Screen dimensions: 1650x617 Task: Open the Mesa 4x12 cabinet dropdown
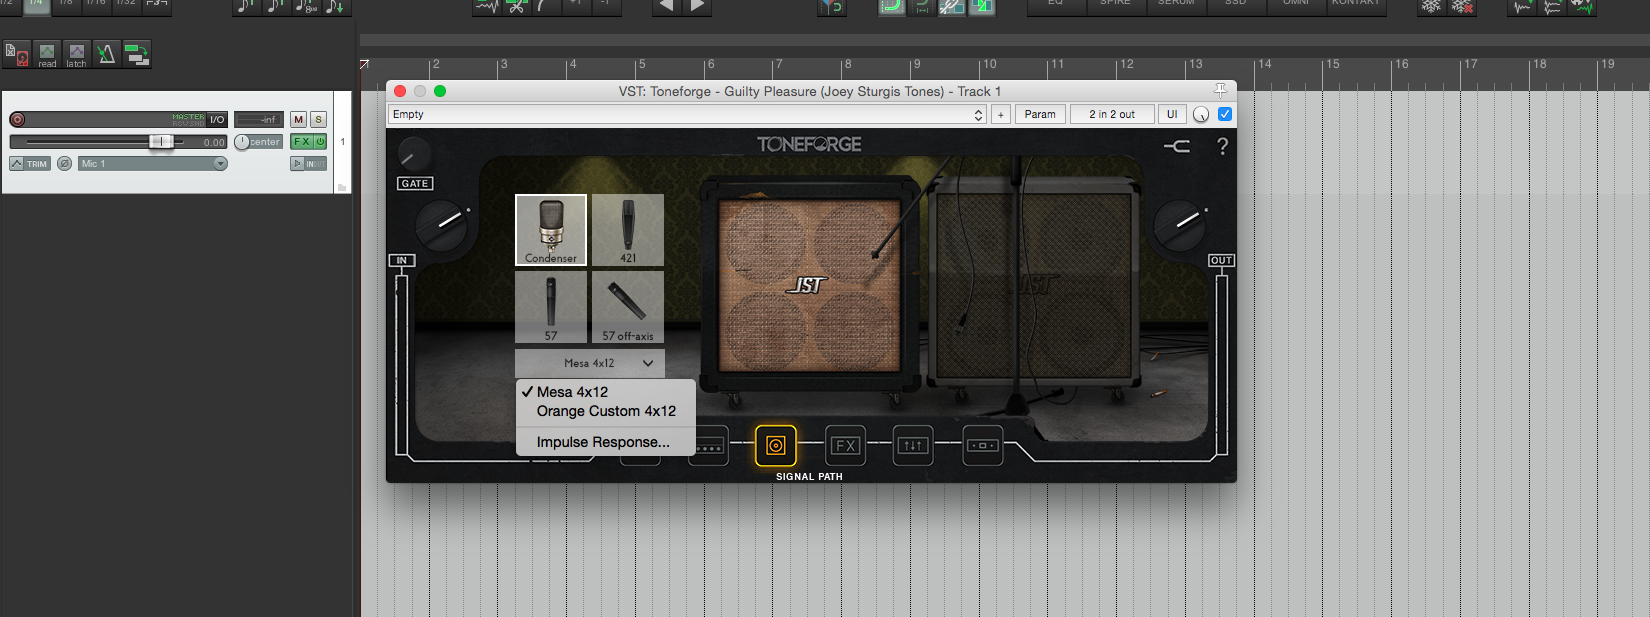590,363
